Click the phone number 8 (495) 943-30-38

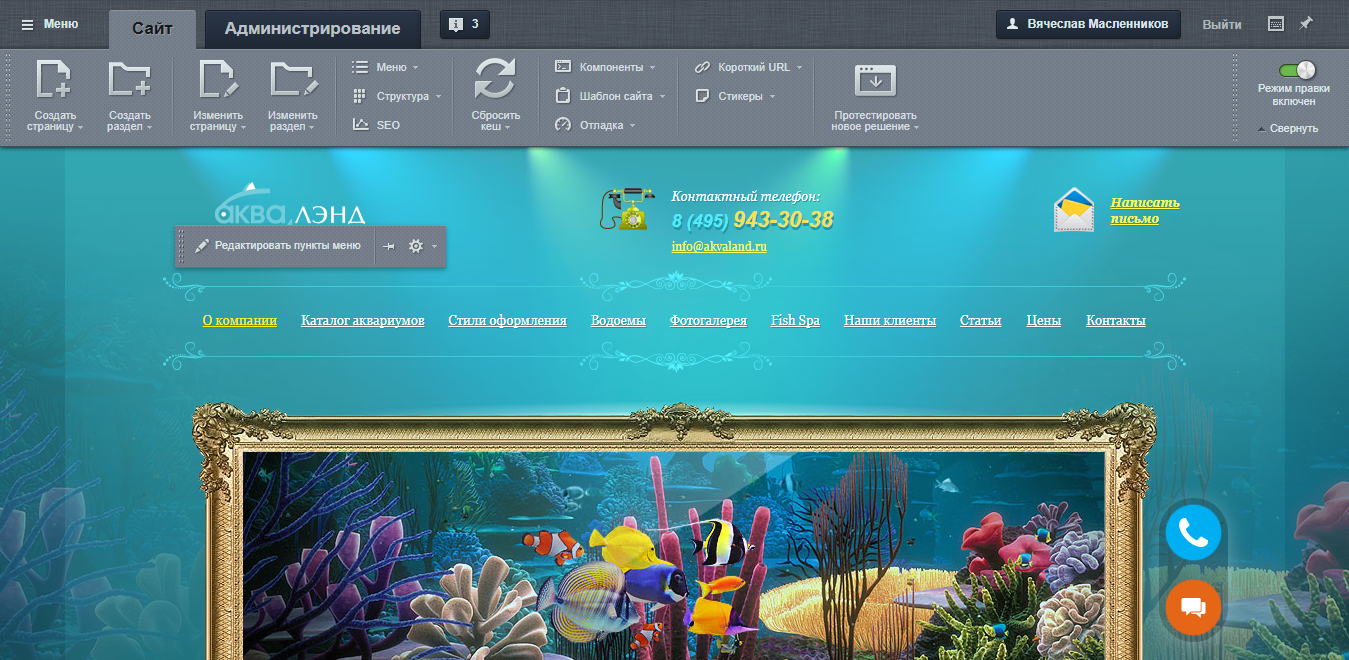[752, 220]
